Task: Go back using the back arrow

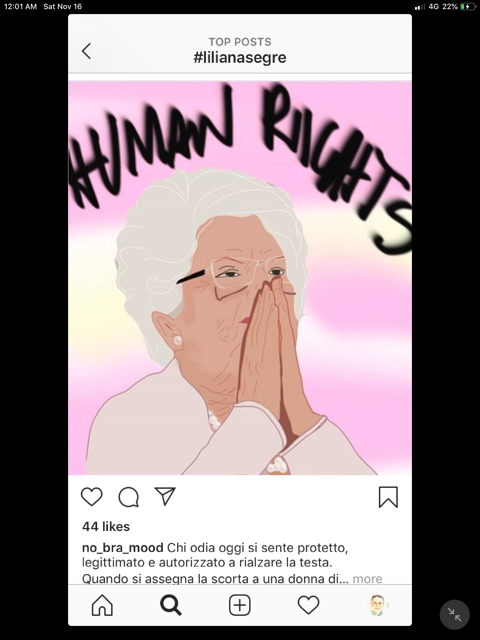Action: click(86, 51)
